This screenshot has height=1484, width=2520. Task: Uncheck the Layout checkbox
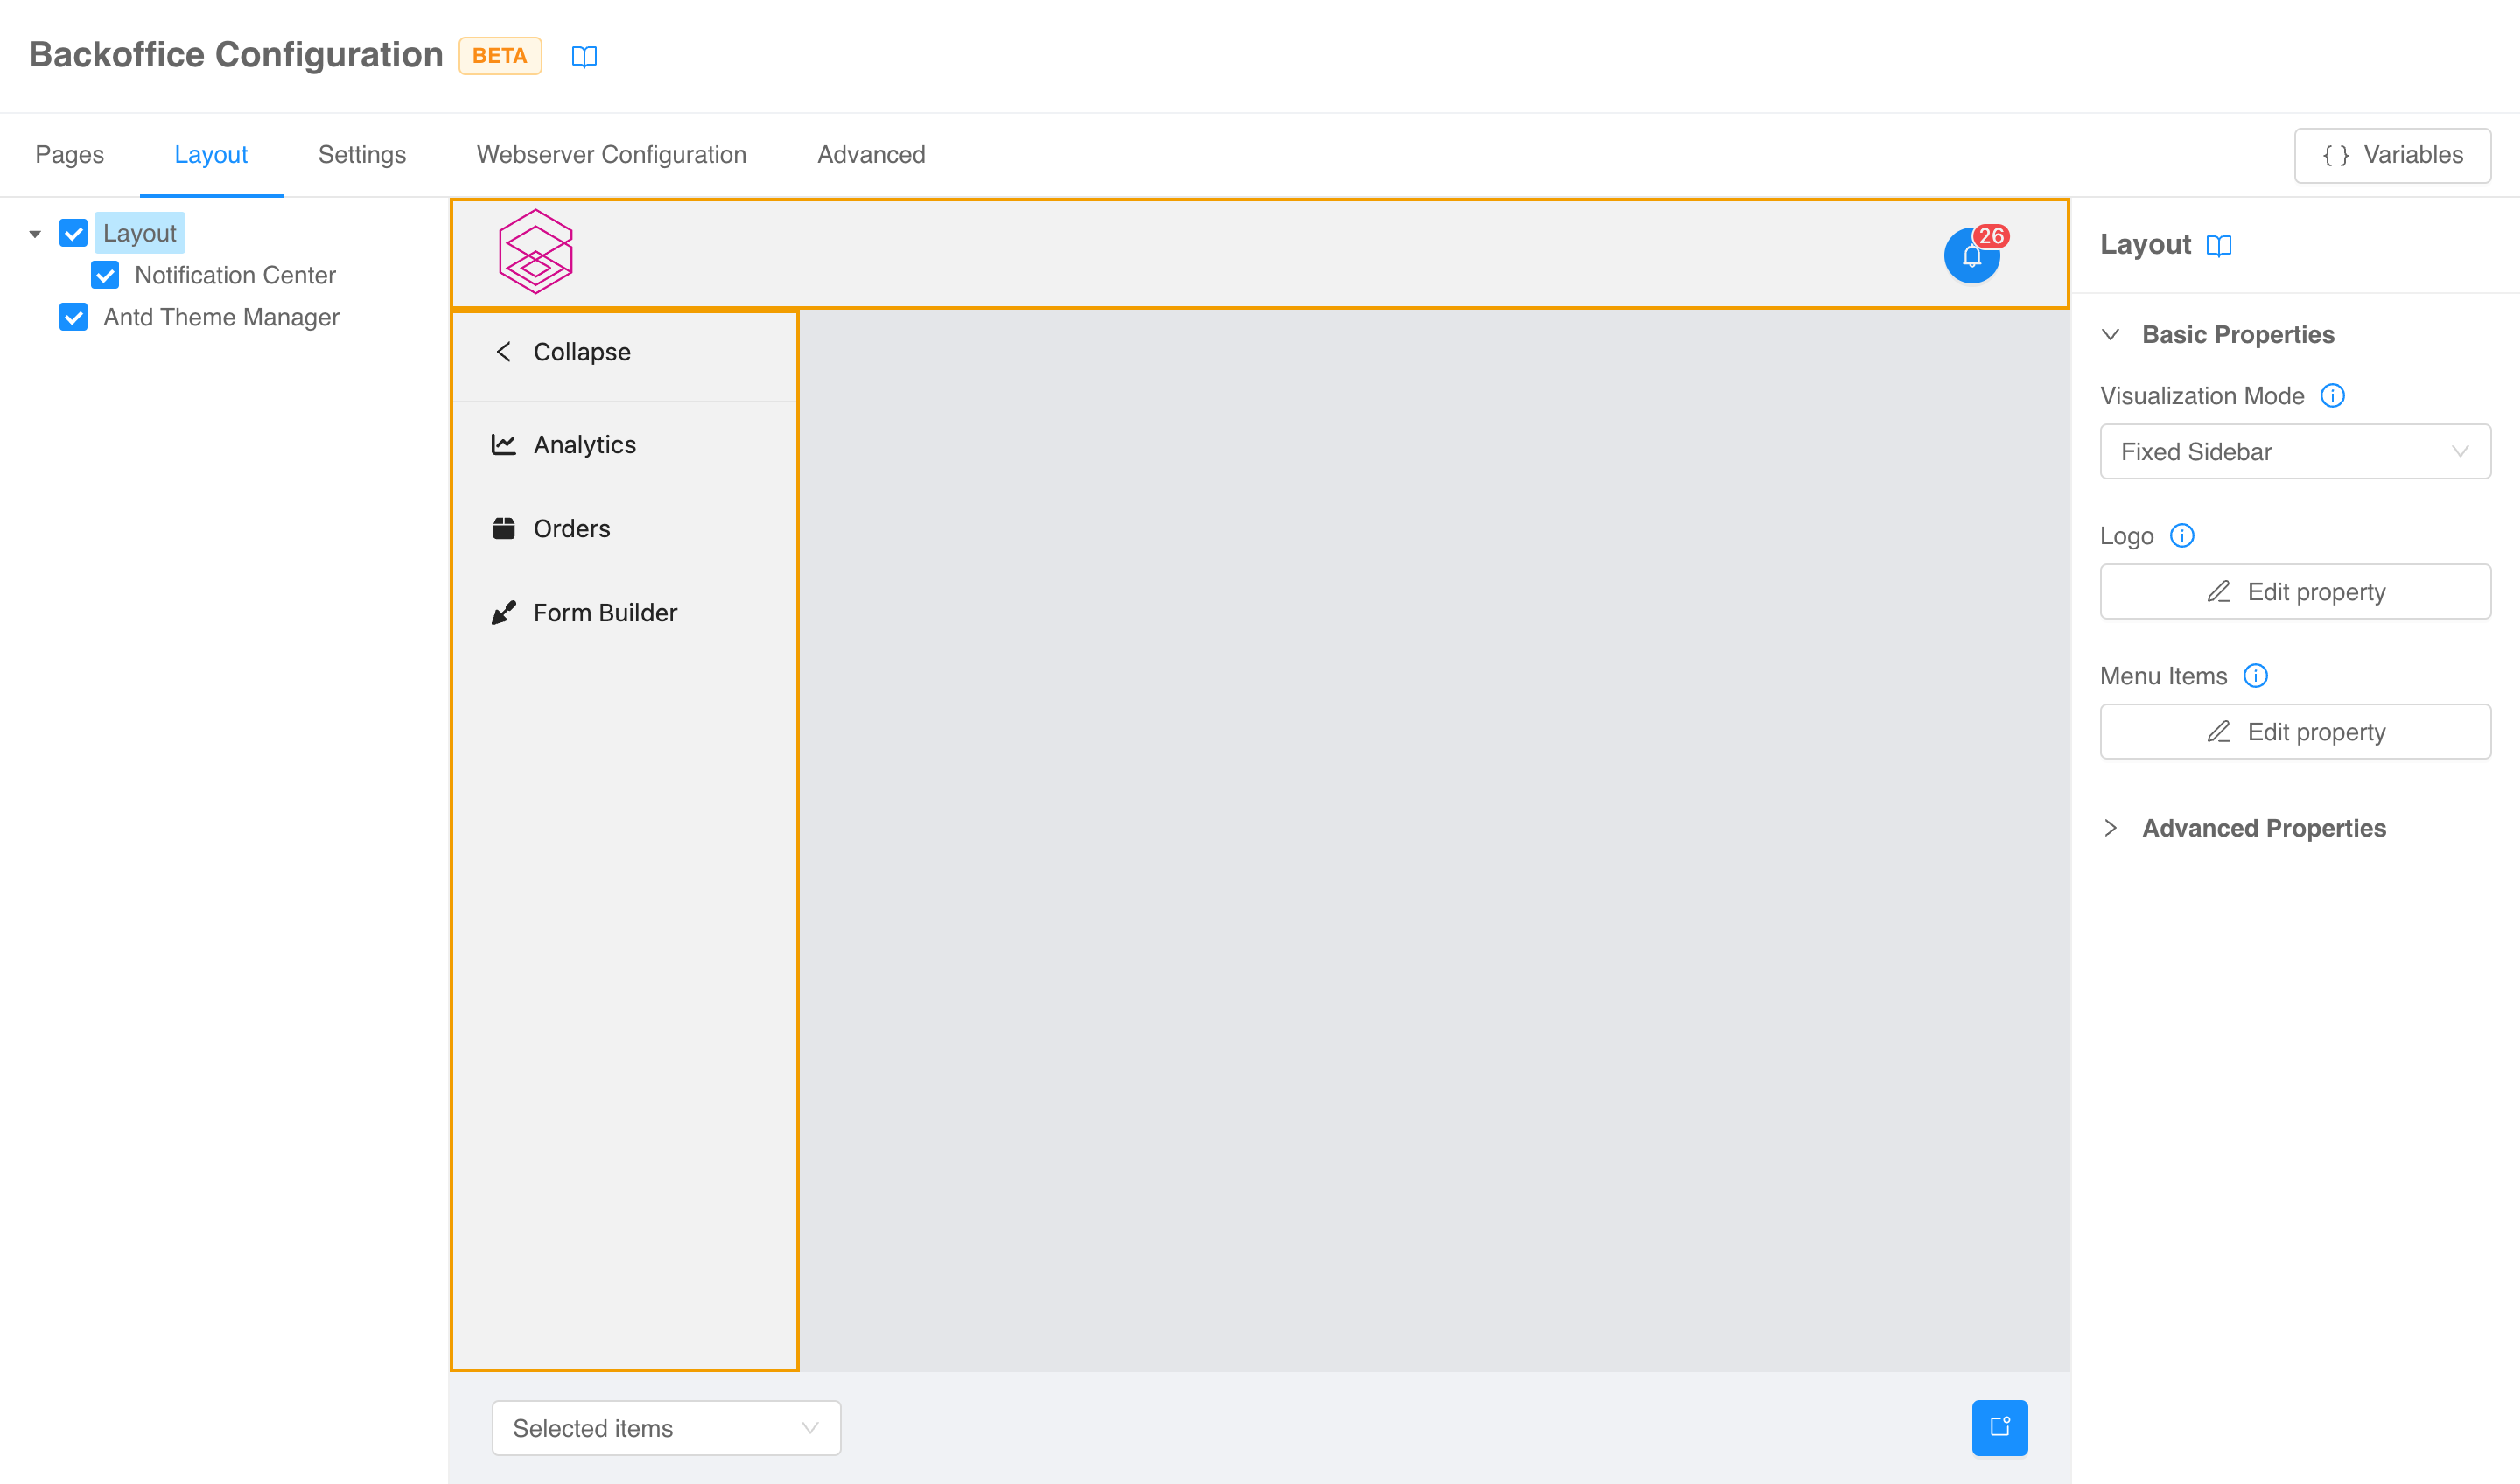[73, 232]
